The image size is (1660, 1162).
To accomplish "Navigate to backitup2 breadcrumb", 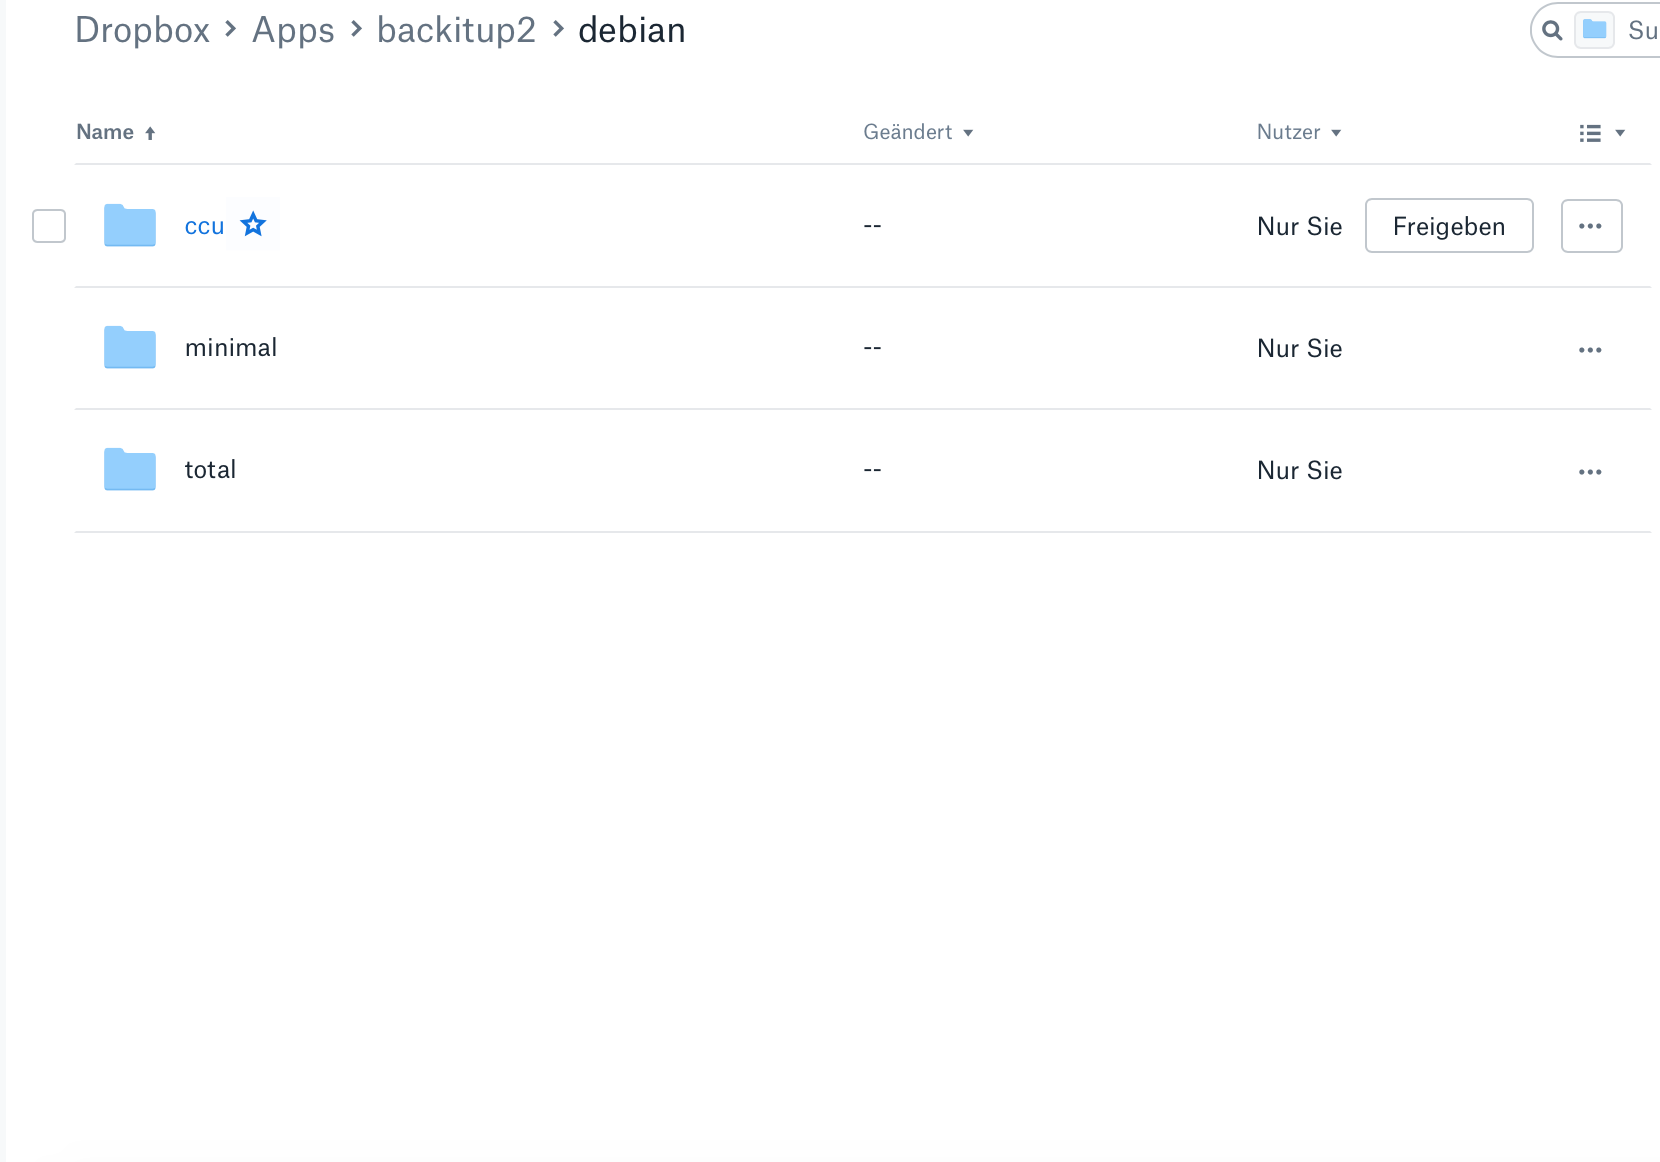I will tap(456, 30).
